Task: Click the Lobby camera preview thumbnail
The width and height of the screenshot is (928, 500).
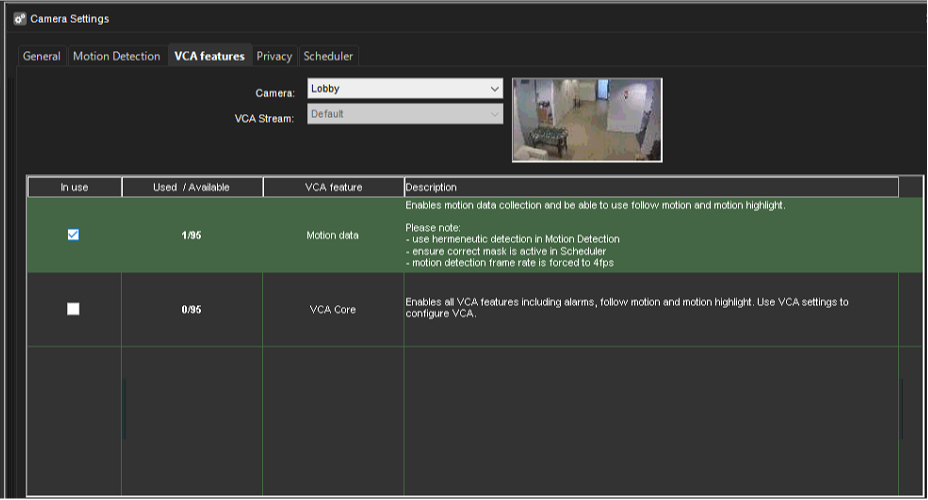Action: click(x=586, y=119)
